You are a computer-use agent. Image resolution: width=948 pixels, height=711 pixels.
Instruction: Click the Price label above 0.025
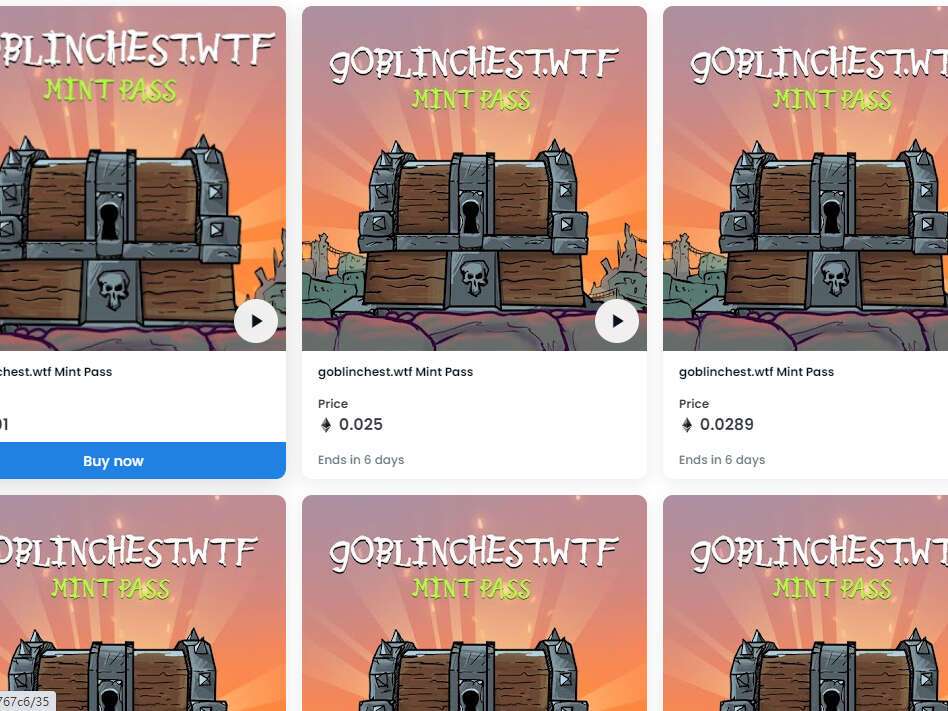(x=333, y=404)
